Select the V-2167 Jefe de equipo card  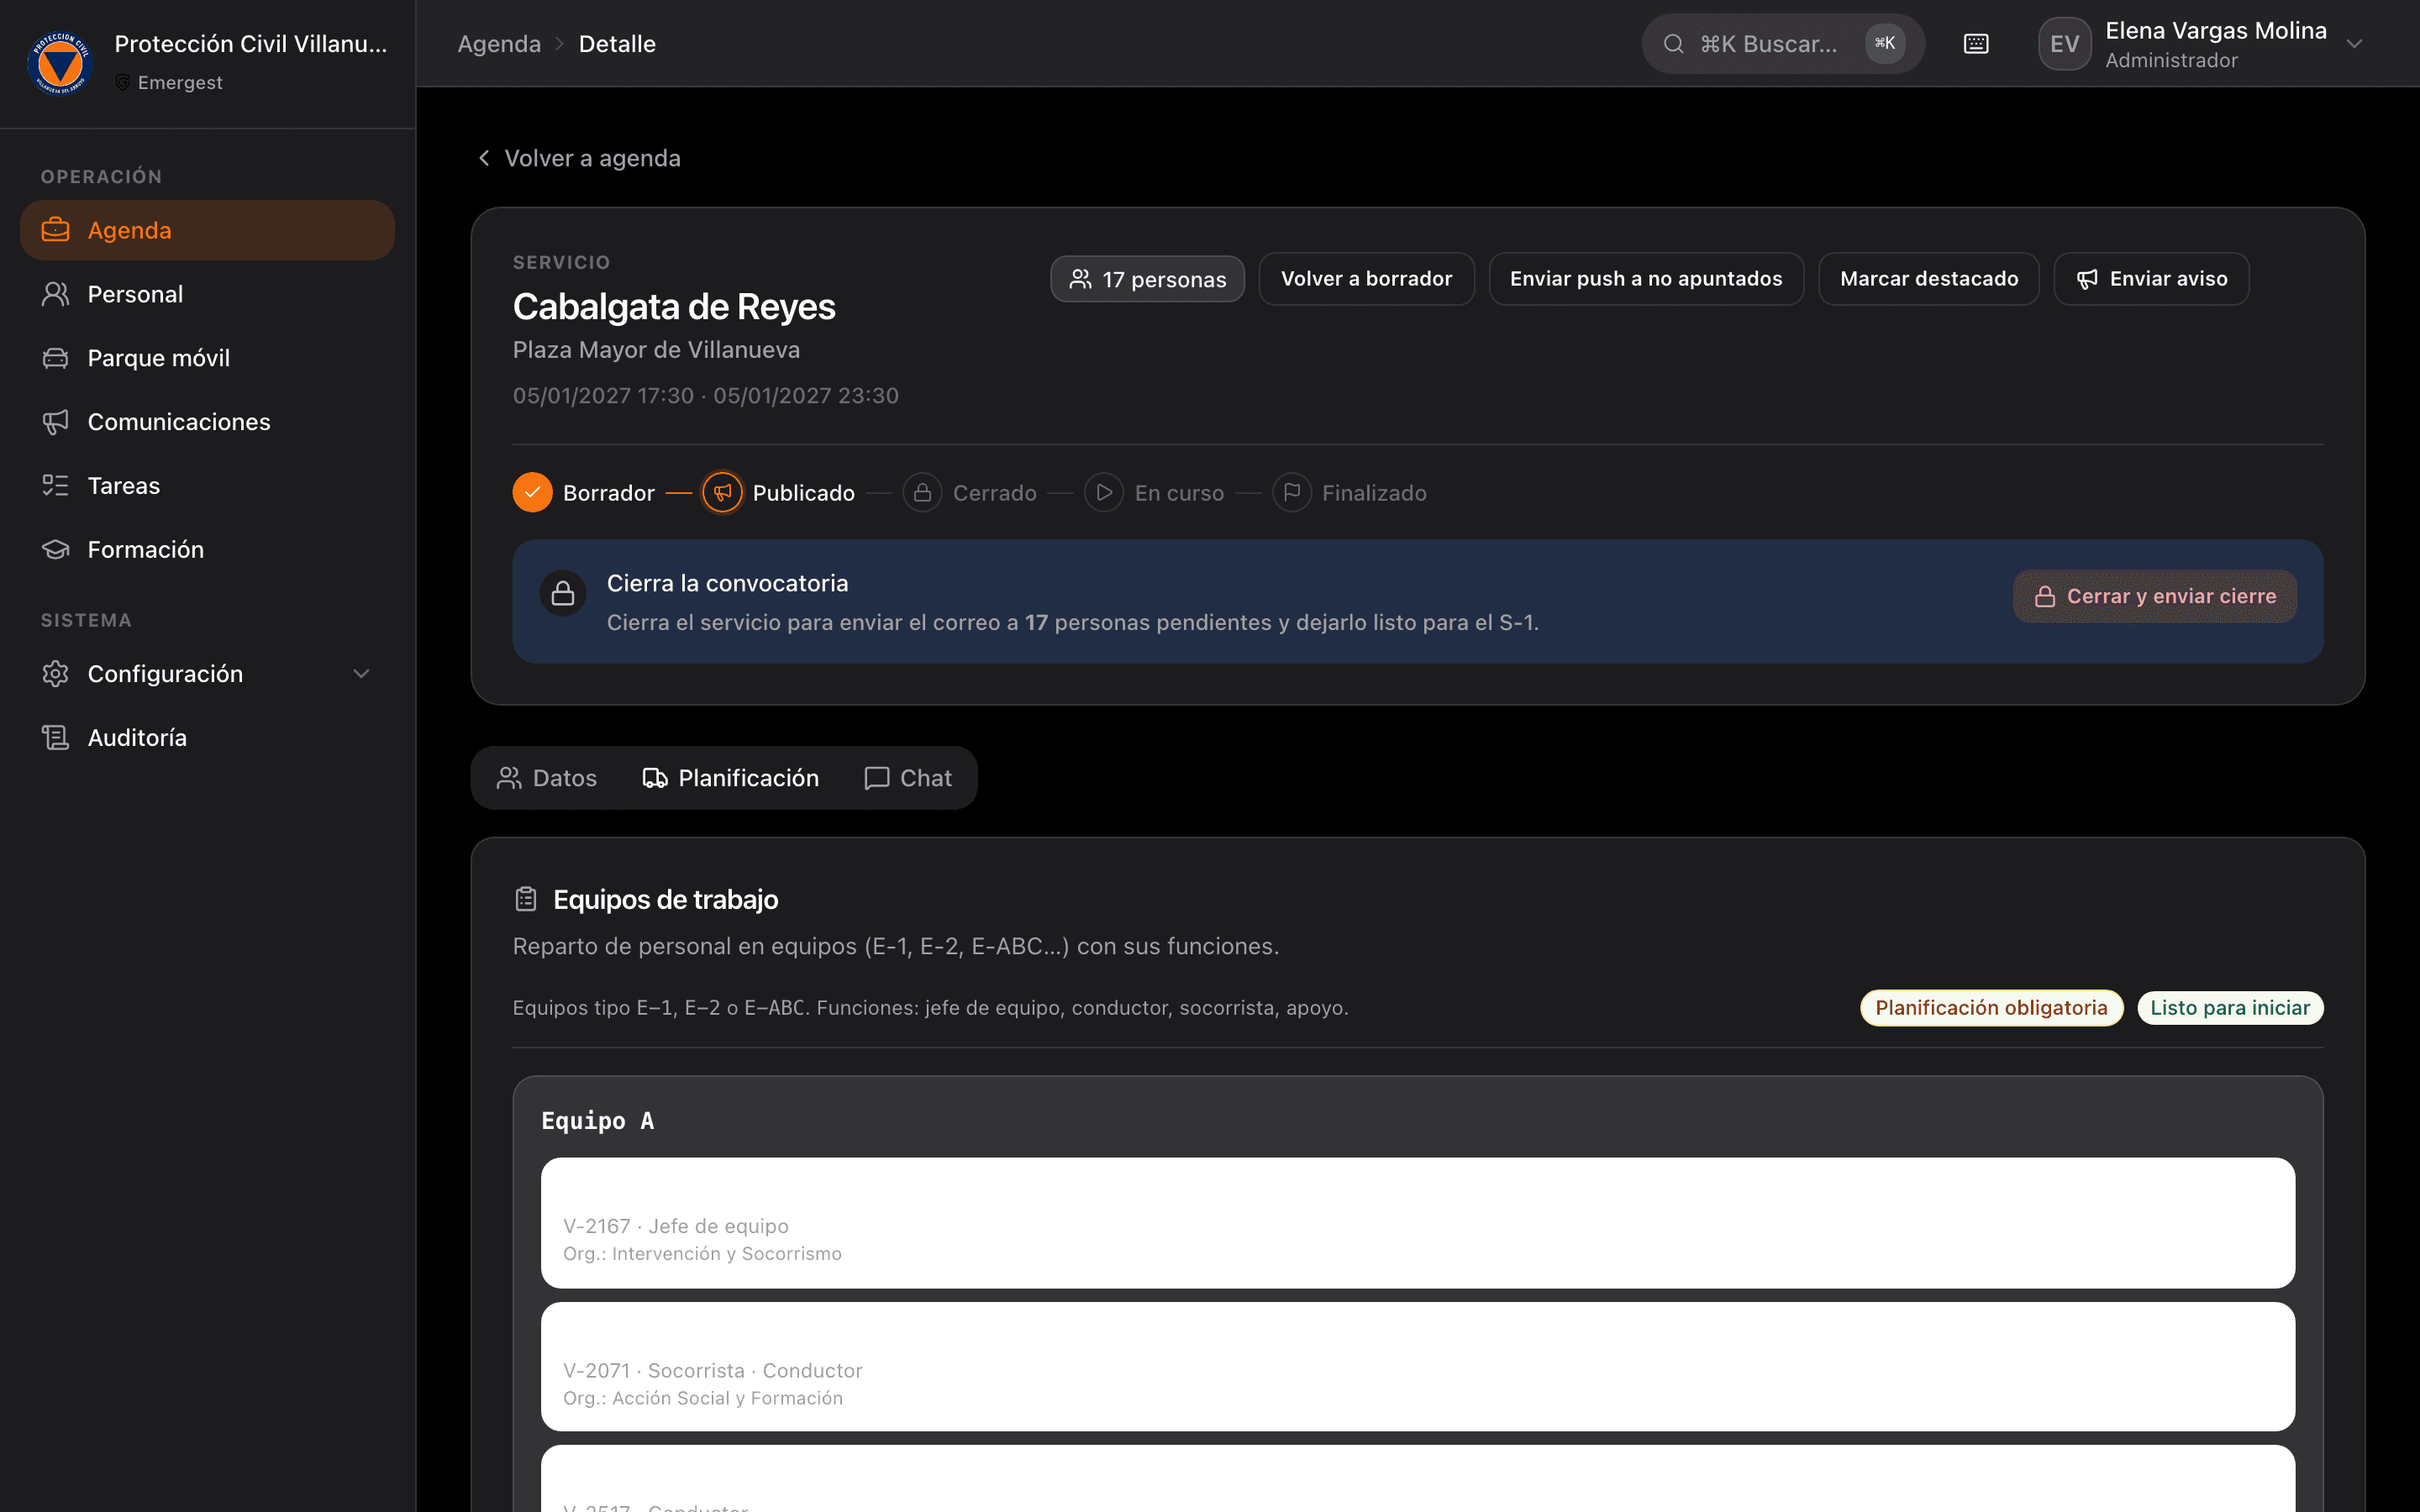[1417, 1222]
